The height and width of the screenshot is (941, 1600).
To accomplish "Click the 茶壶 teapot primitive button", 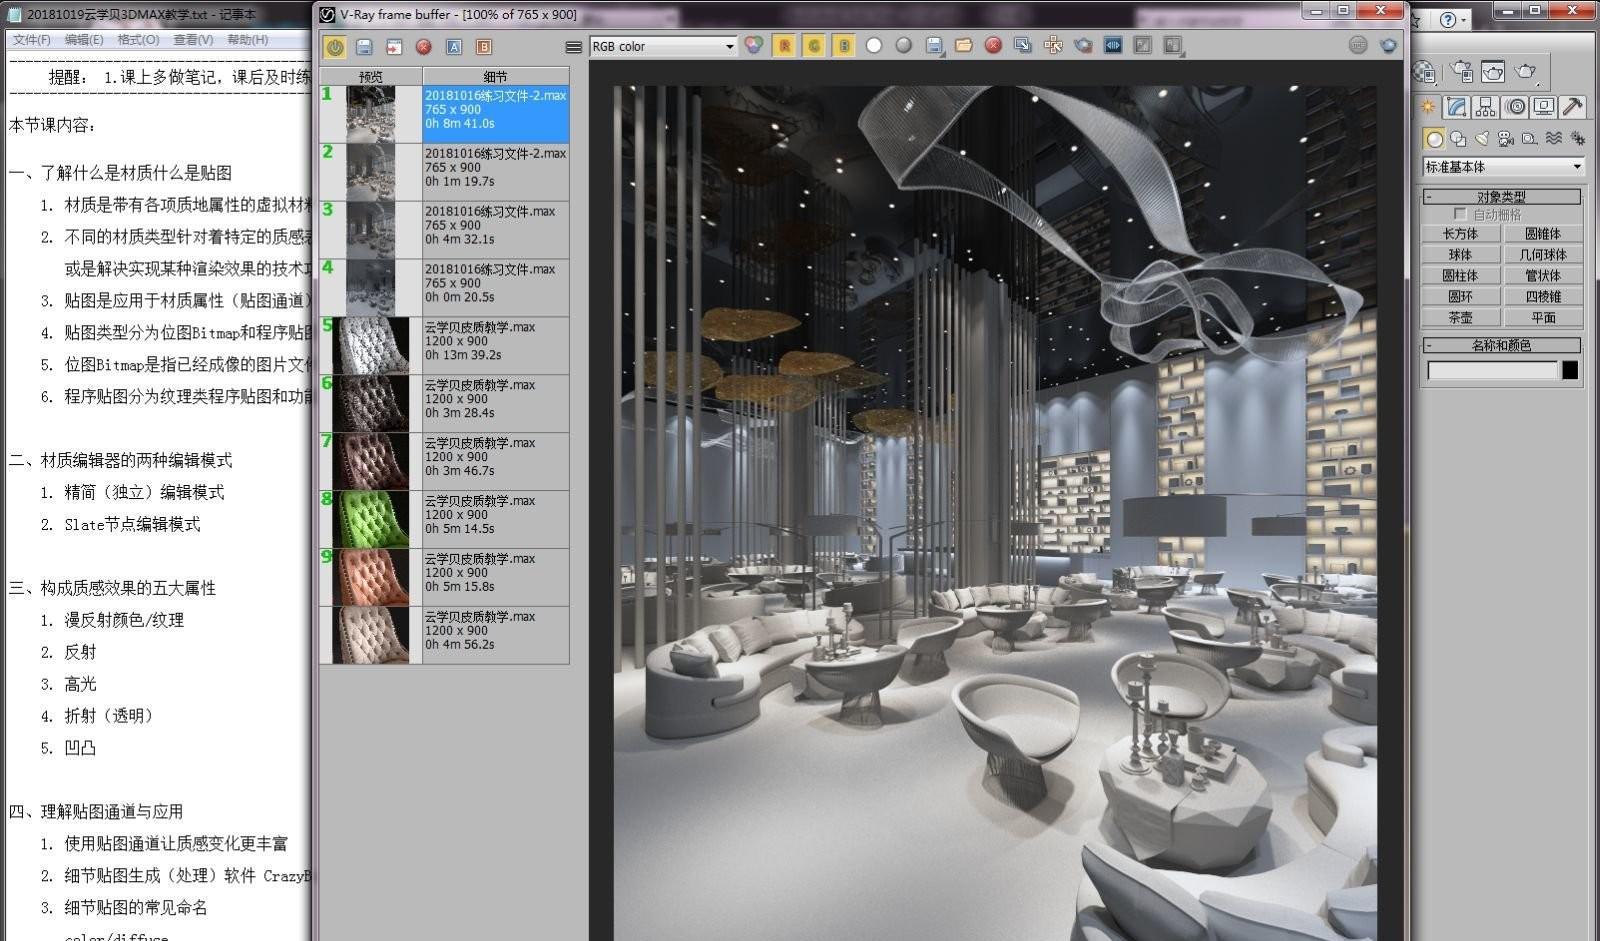I will pos(1460,317).
